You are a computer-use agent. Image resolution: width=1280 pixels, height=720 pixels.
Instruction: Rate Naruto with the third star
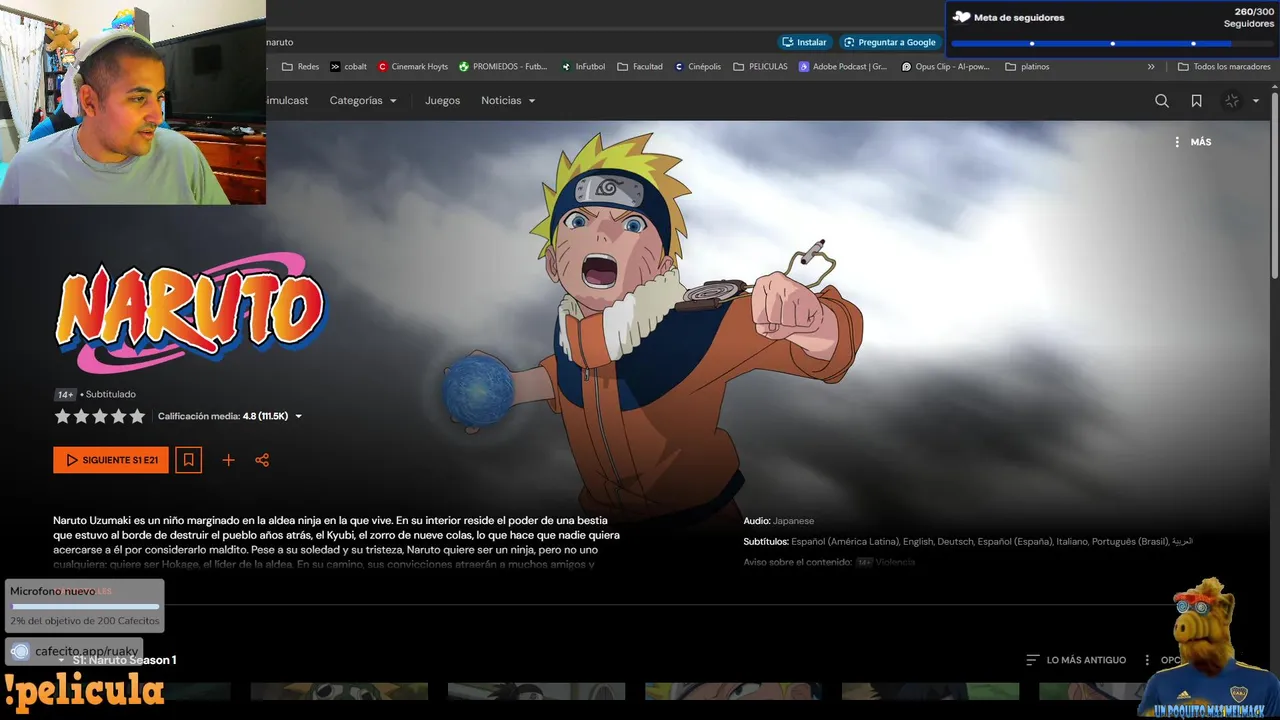100,416
